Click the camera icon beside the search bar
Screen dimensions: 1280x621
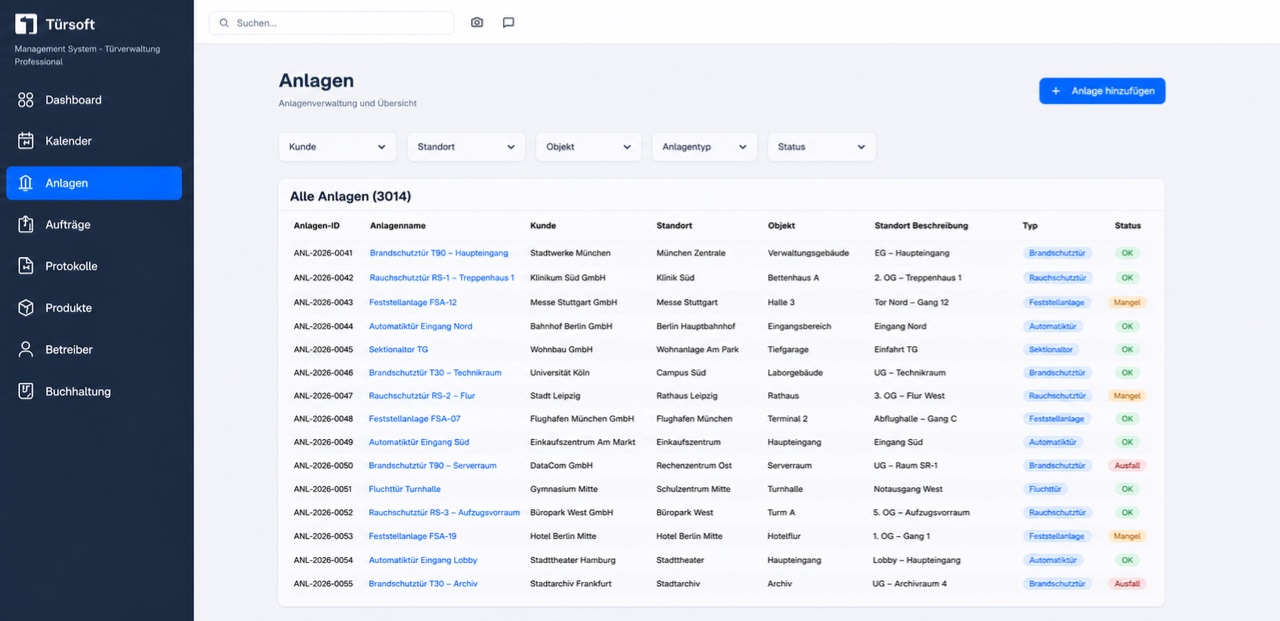[x=477, y=22]
